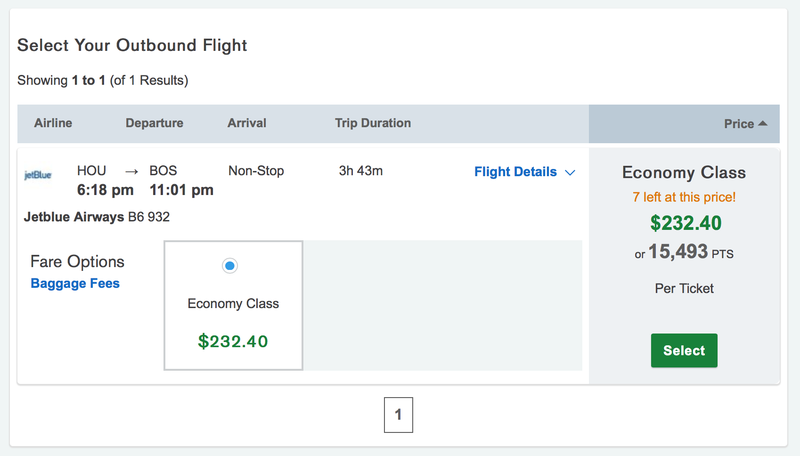
Task: Go to results page 1
Action: pos(398,415)
